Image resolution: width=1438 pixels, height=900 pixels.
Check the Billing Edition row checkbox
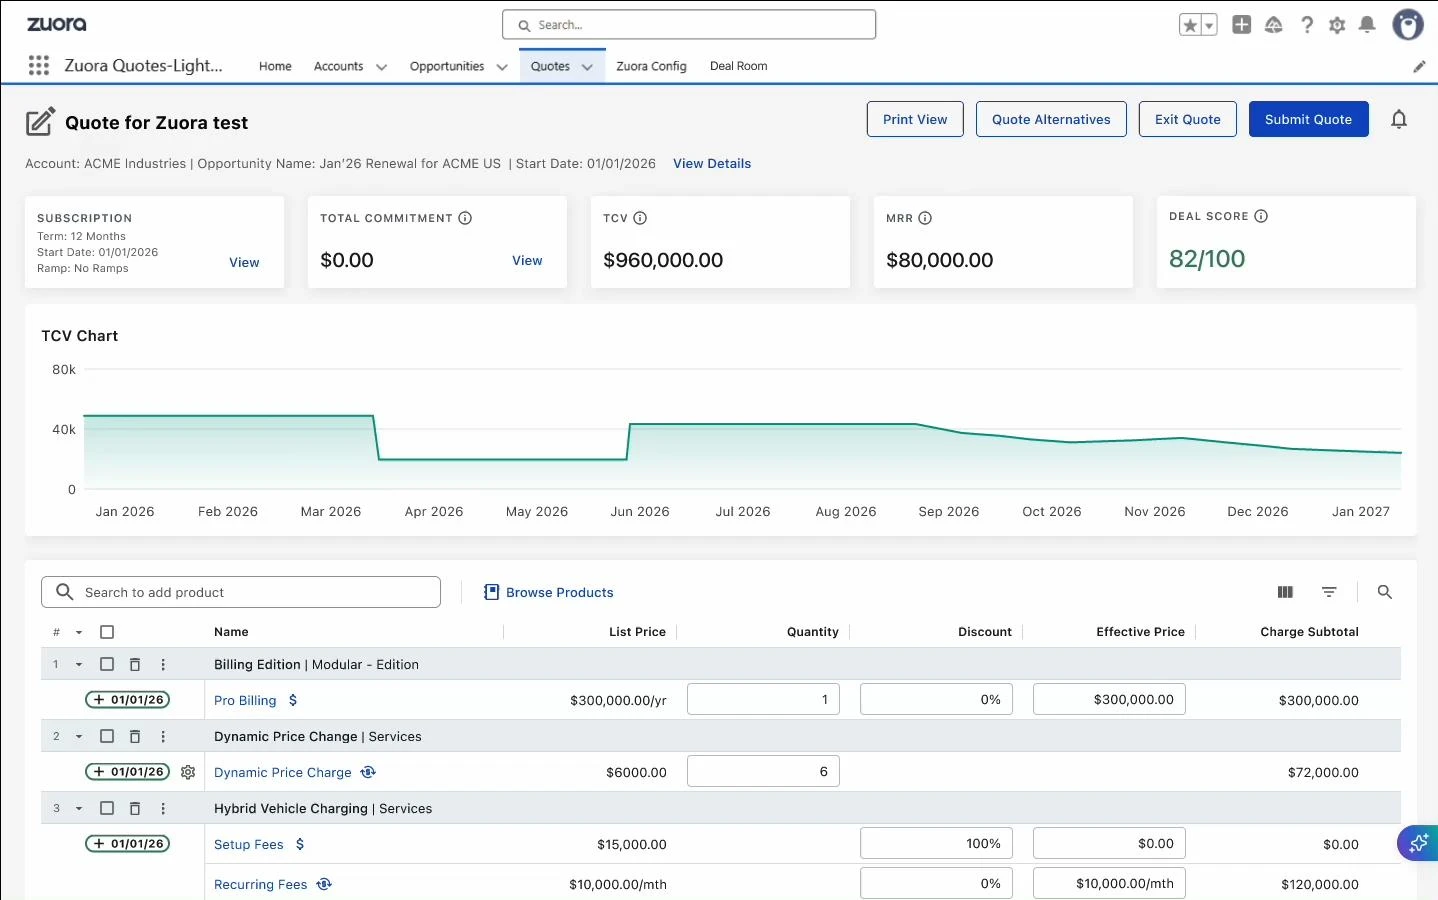pos(107,664)
